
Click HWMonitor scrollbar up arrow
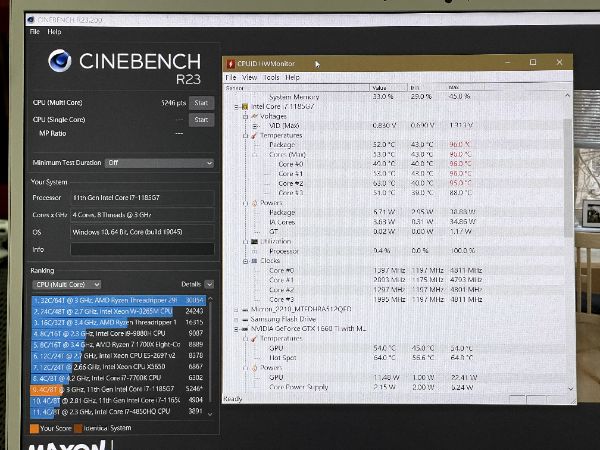568,95
